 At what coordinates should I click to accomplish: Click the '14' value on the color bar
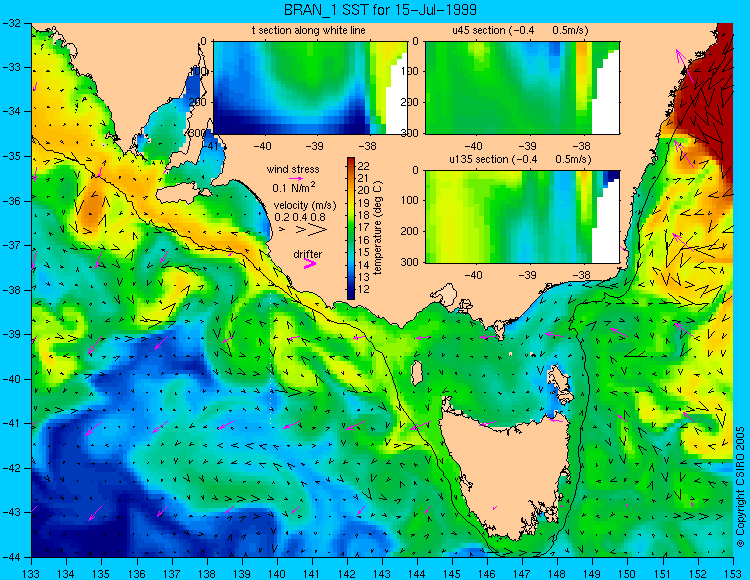point(364,265)
